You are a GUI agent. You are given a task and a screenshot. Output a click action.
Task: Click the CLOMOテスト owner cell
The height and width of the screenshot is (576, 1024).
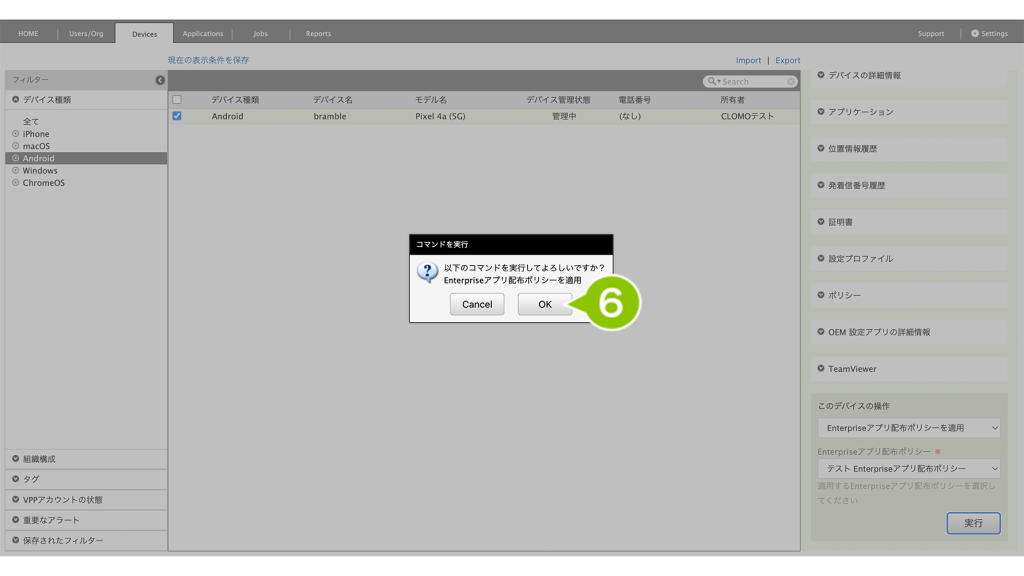[747, 116]
